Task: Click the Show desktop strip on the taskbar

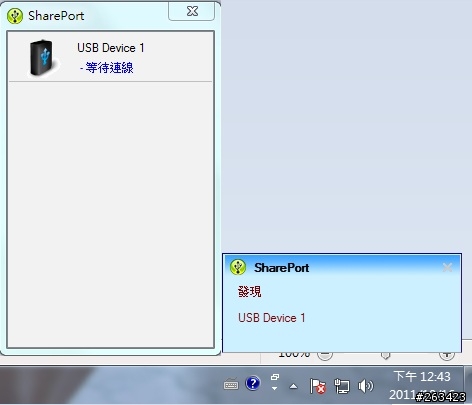Action: point(468,385)
